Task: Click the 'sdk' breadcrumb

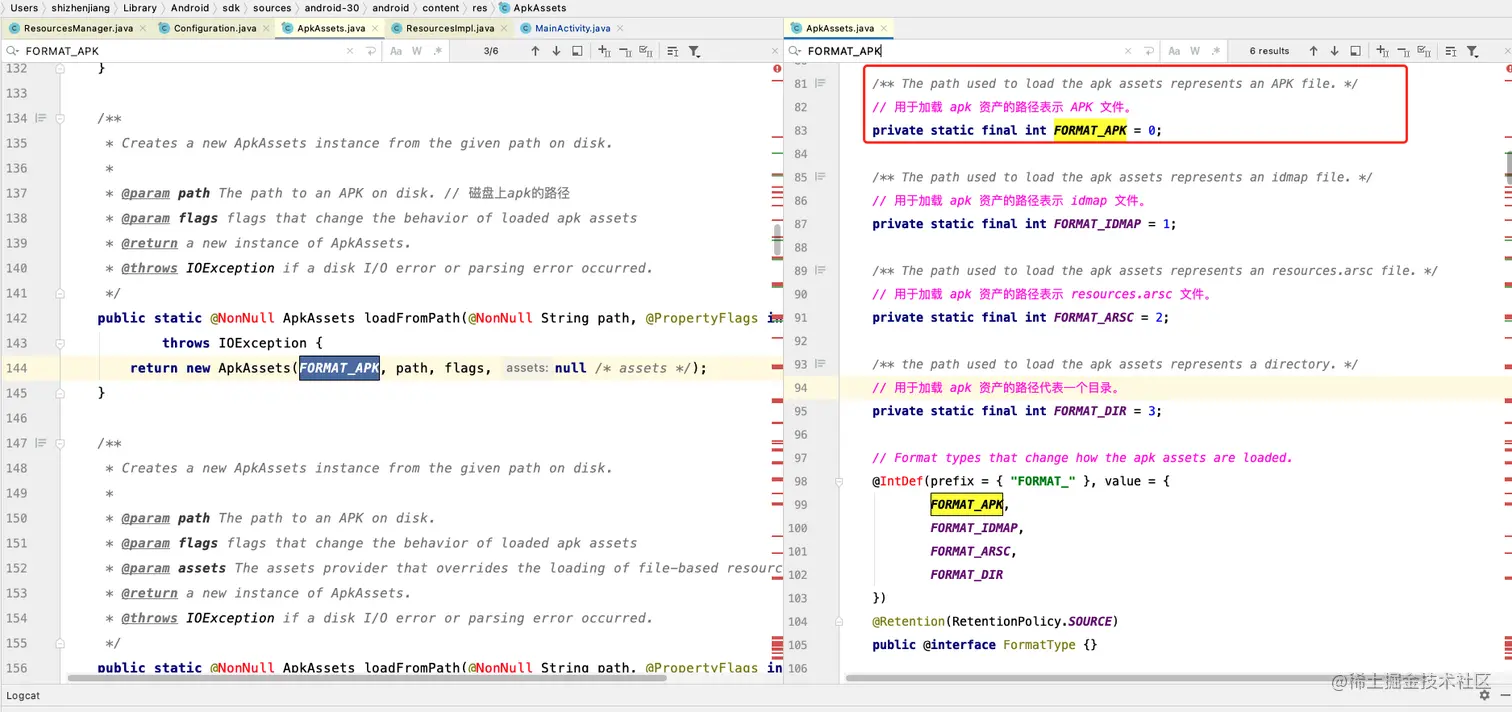Action: click(x=230, y=7)
